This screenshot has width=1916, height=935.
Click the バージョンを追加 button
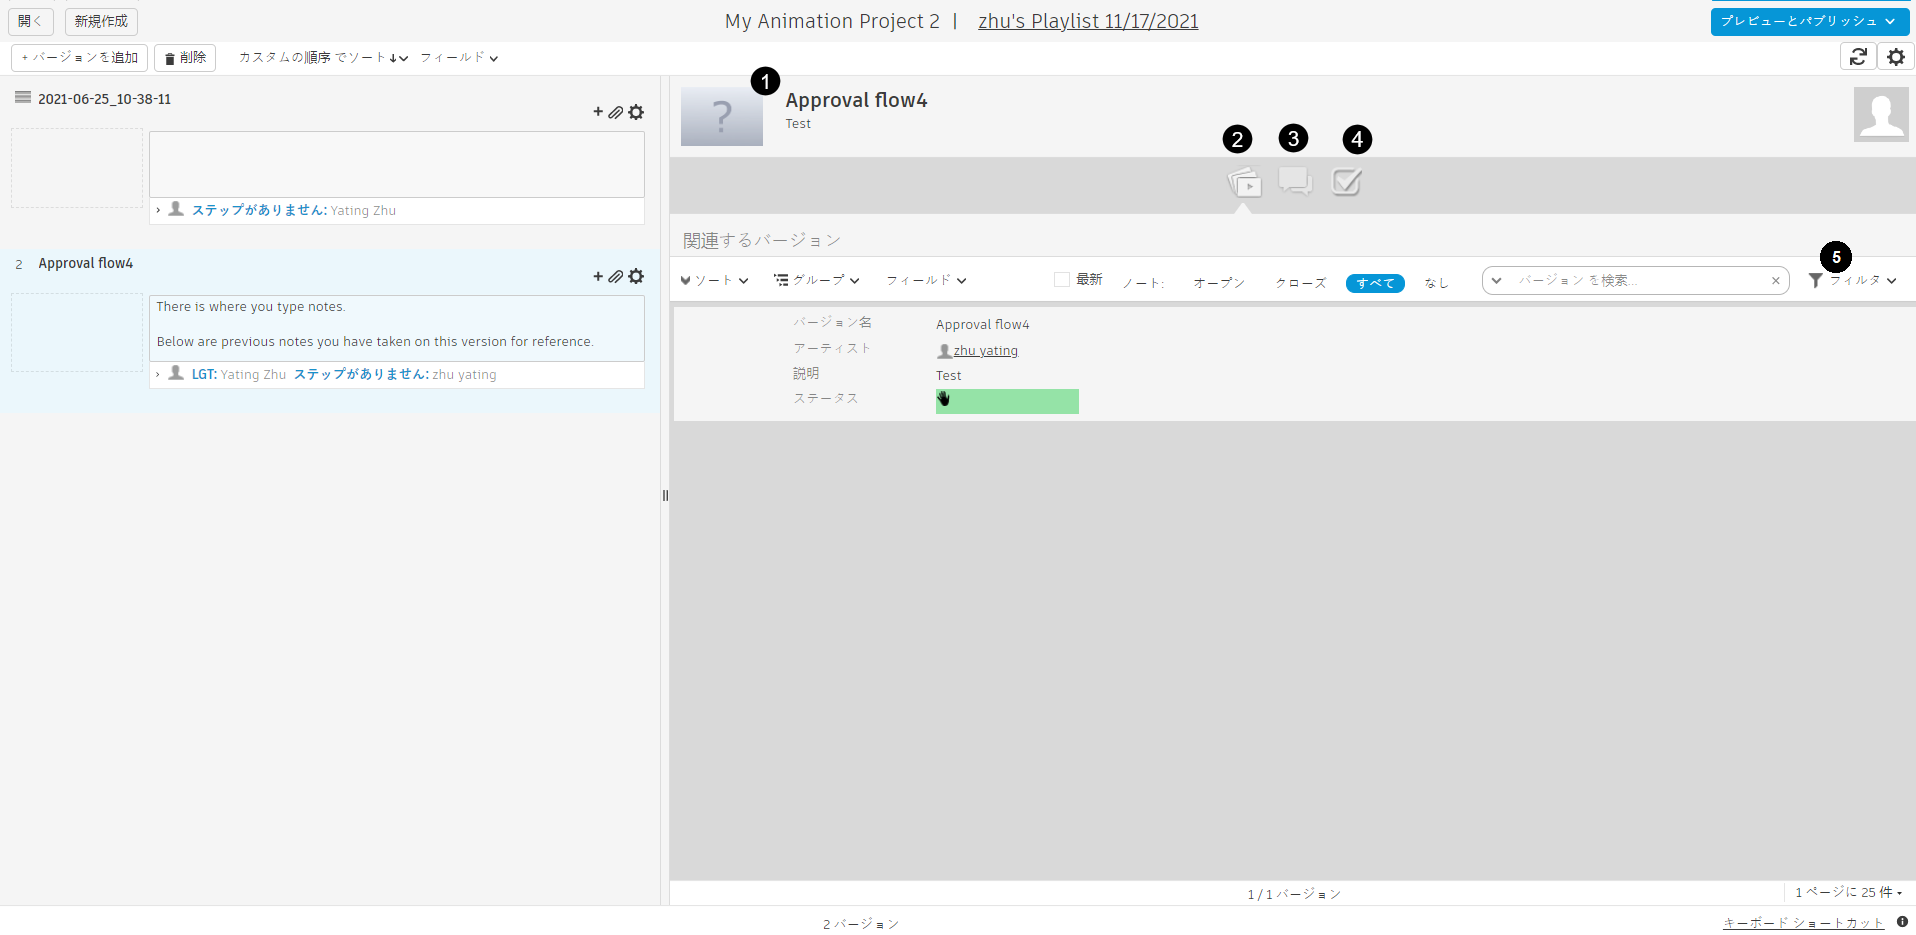(x=80, y=58)
